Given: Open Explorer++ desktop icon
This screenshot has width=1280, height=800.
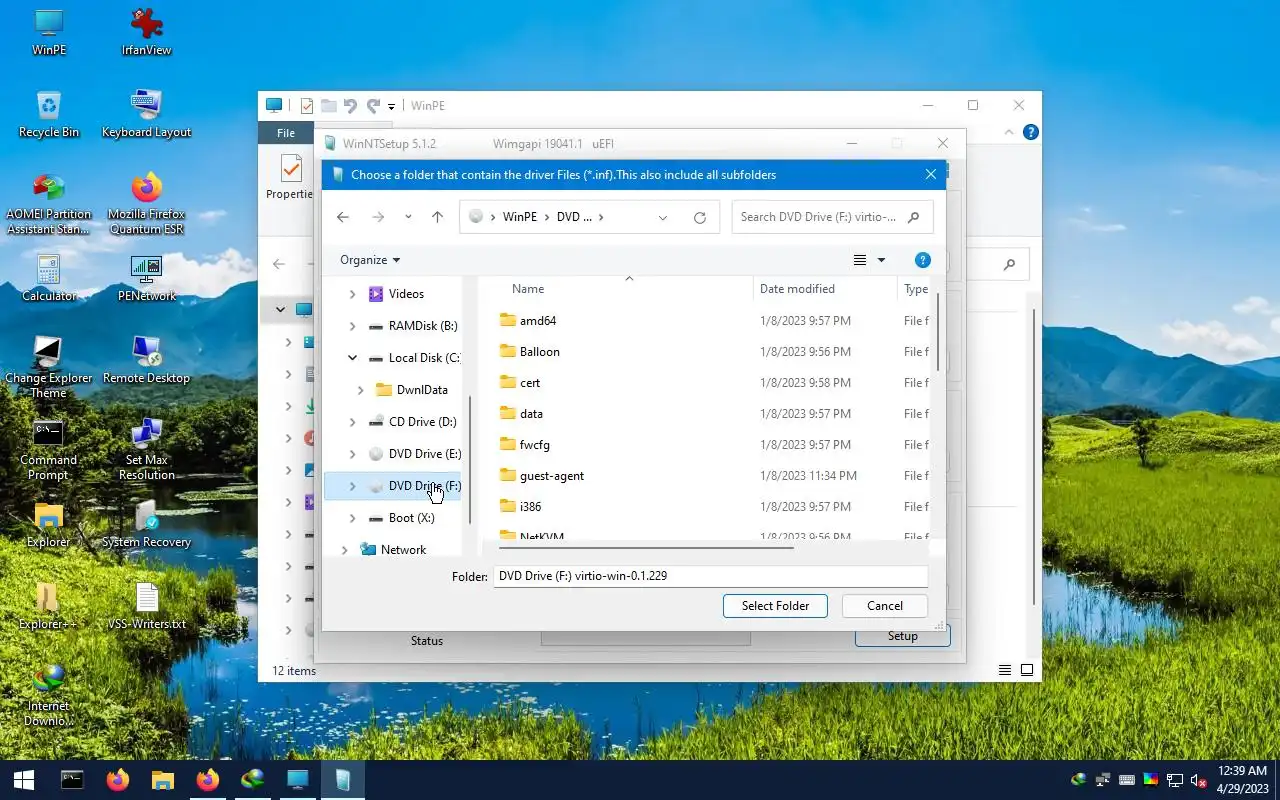Looking at the screenshot, I should 48,606.
